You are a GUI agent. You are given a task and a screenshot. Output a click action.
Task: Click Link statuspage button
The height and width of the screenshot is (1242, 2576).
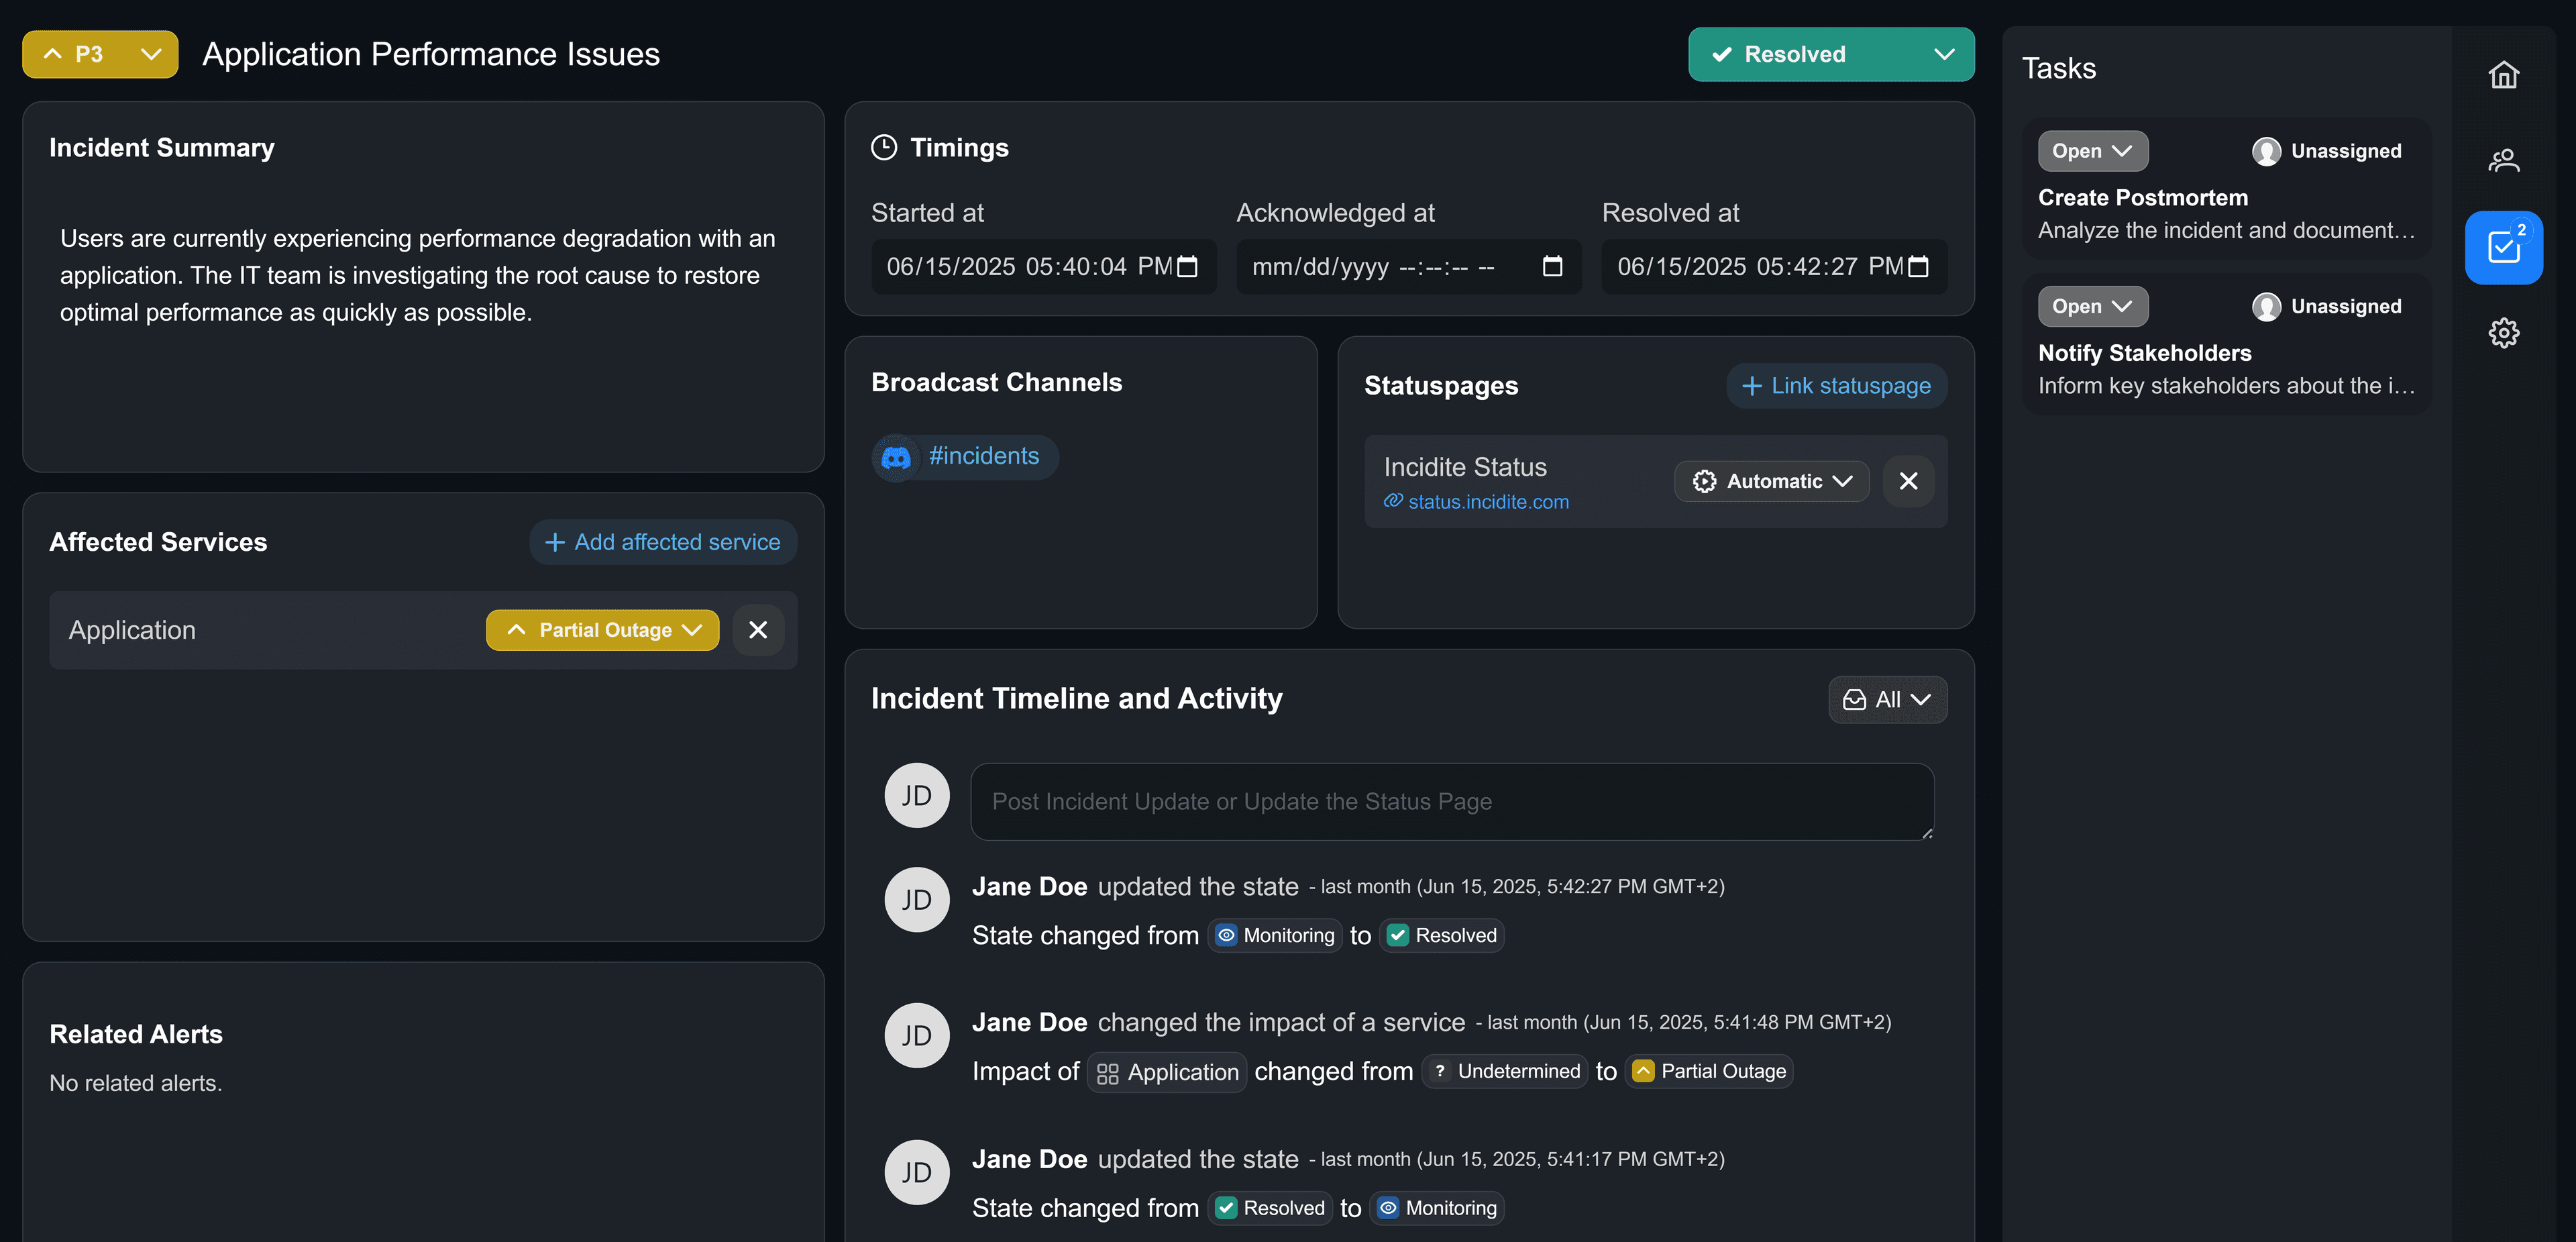click(x=1837, y=386)
